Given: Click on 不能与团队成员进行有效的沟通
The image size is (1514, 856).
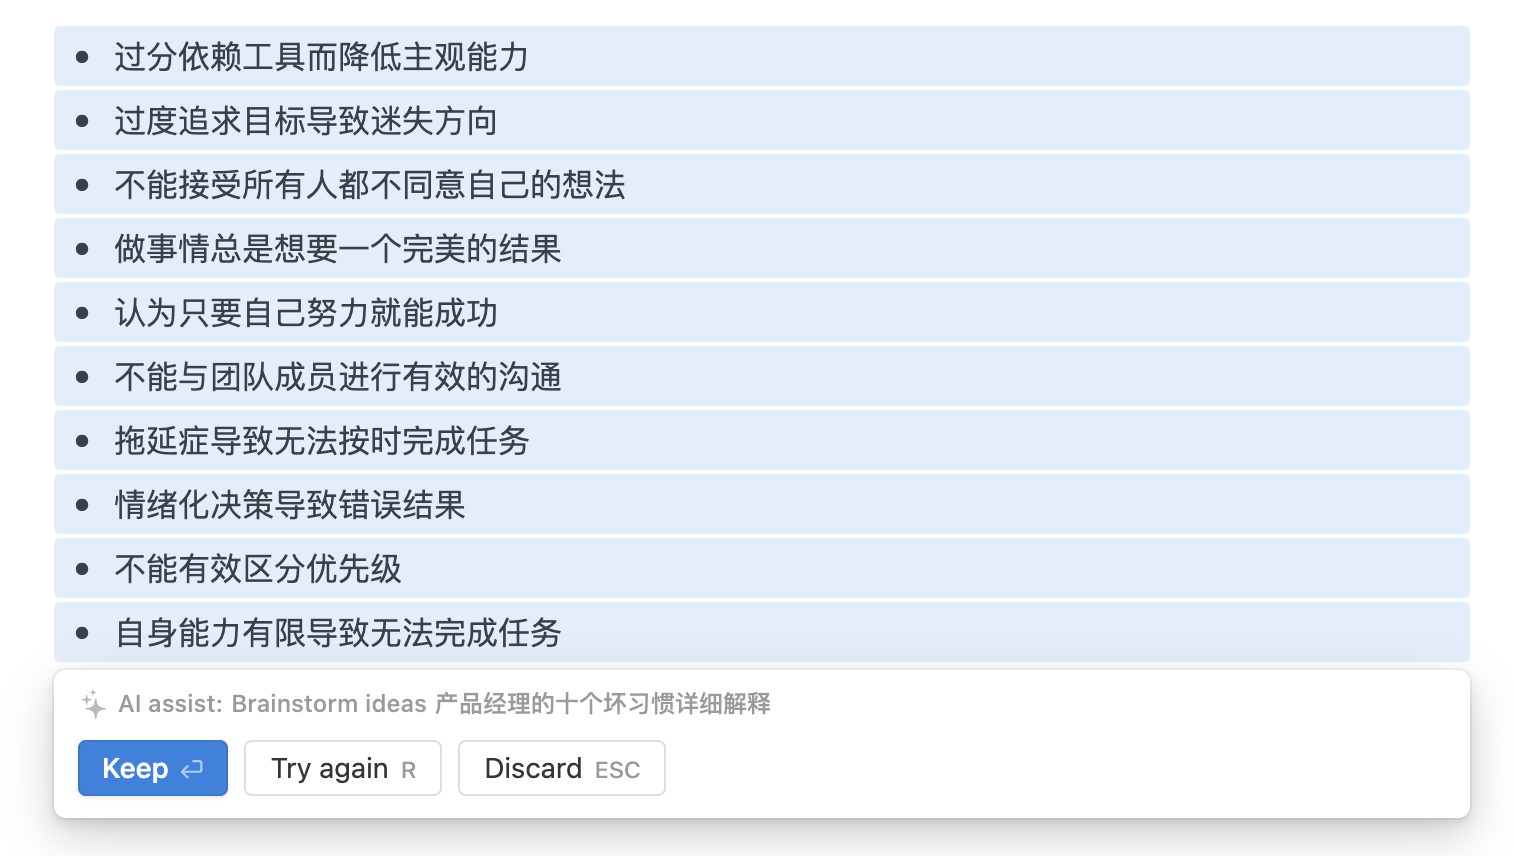Looking at the screenshot, I should click(337, 377).
